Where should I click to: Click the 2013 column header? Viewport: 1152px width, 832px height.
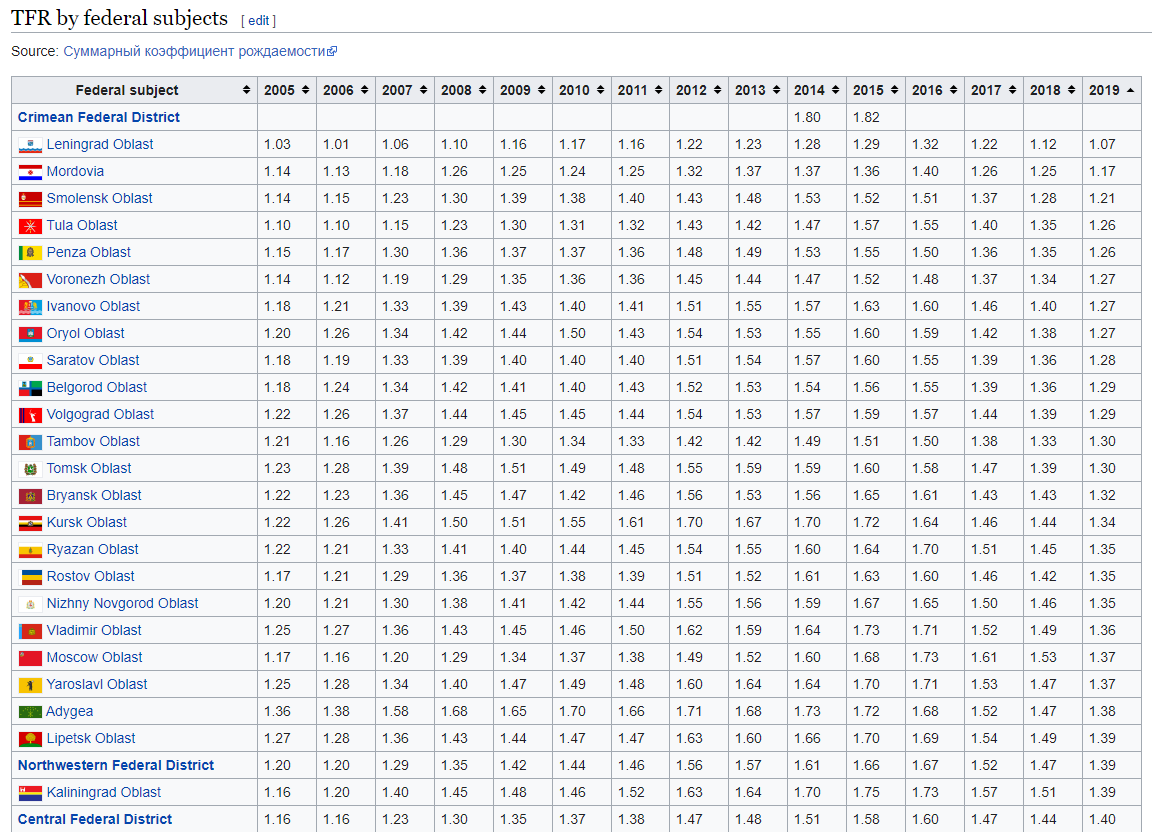pos(758,90)
